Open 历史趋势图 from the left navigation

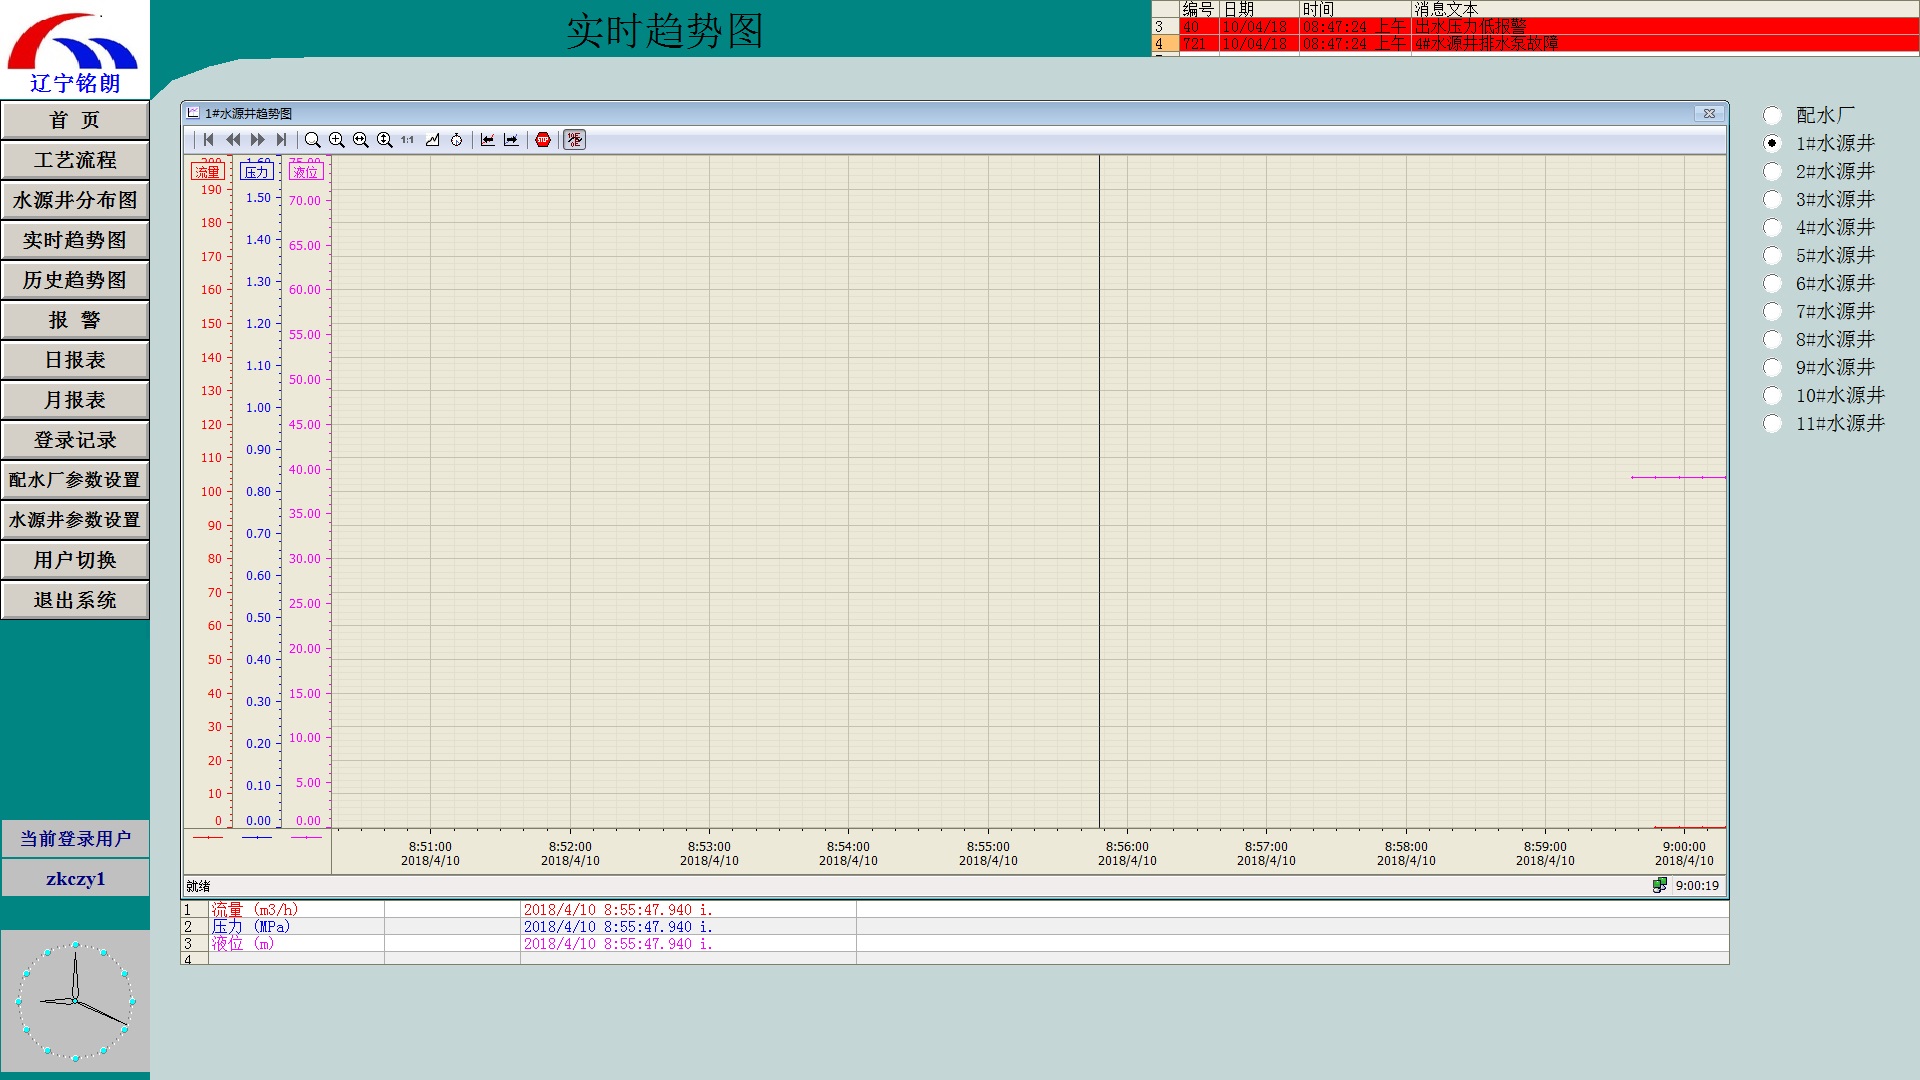point(75,280)
